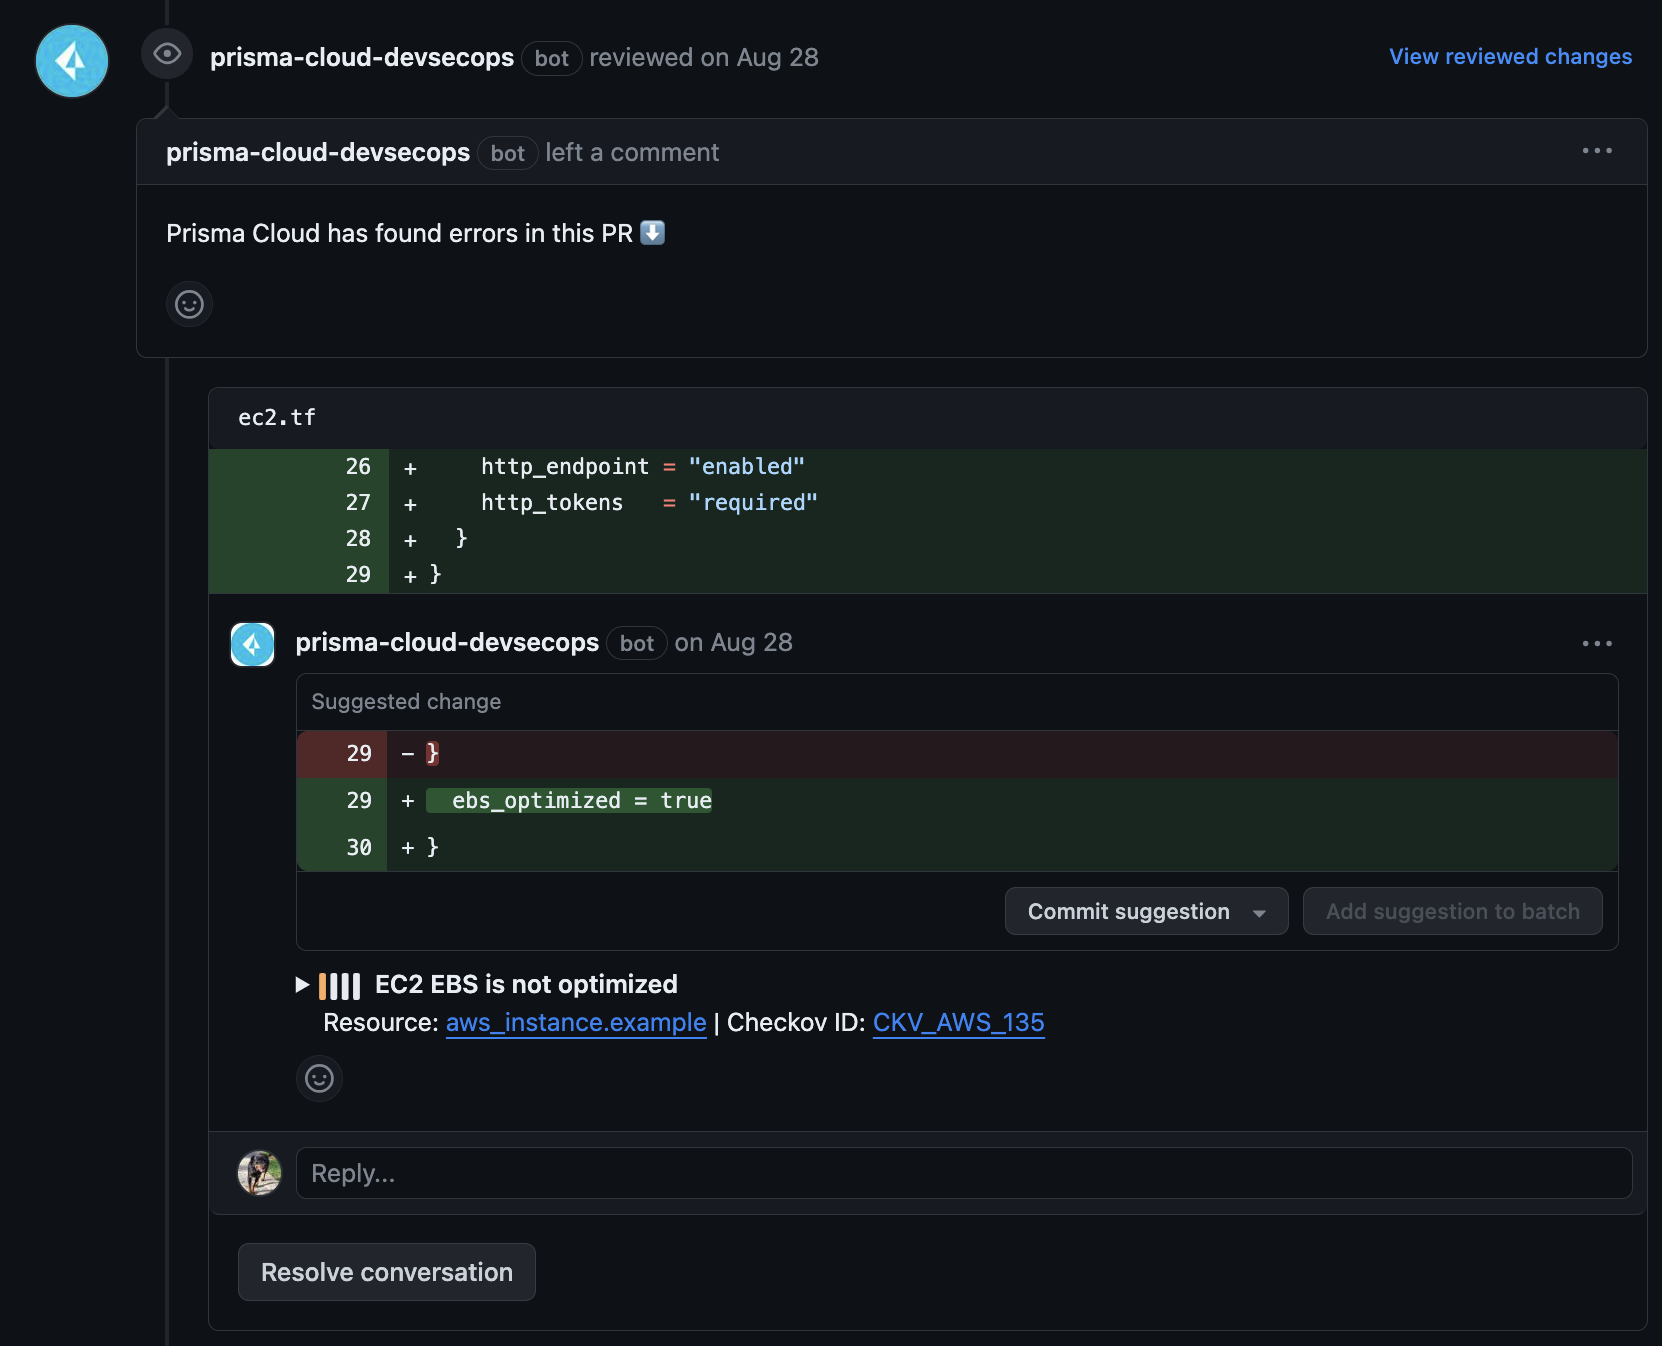Viewport: 1662px width, 1346px height.
Task: Add emoji reaction below Checkov ID line
Action: click(x=319, y=1078)
